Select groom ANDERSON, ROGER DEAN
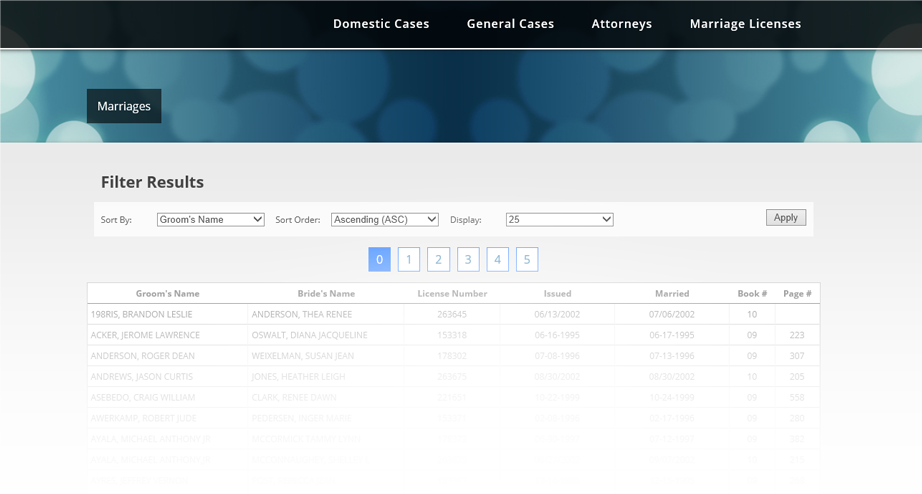Image resolution: width=922 pixels, height=494 pixels. (143, 356)
